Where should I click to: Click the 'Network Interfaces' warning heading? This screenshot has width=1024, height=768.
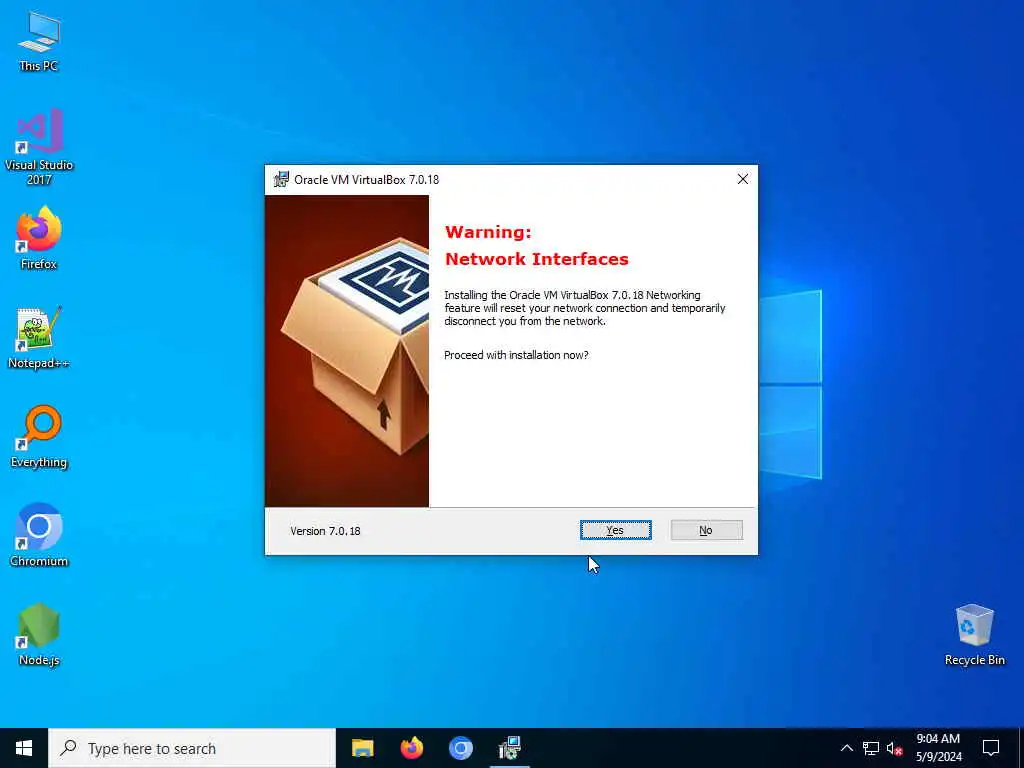[x=536, y=259]
